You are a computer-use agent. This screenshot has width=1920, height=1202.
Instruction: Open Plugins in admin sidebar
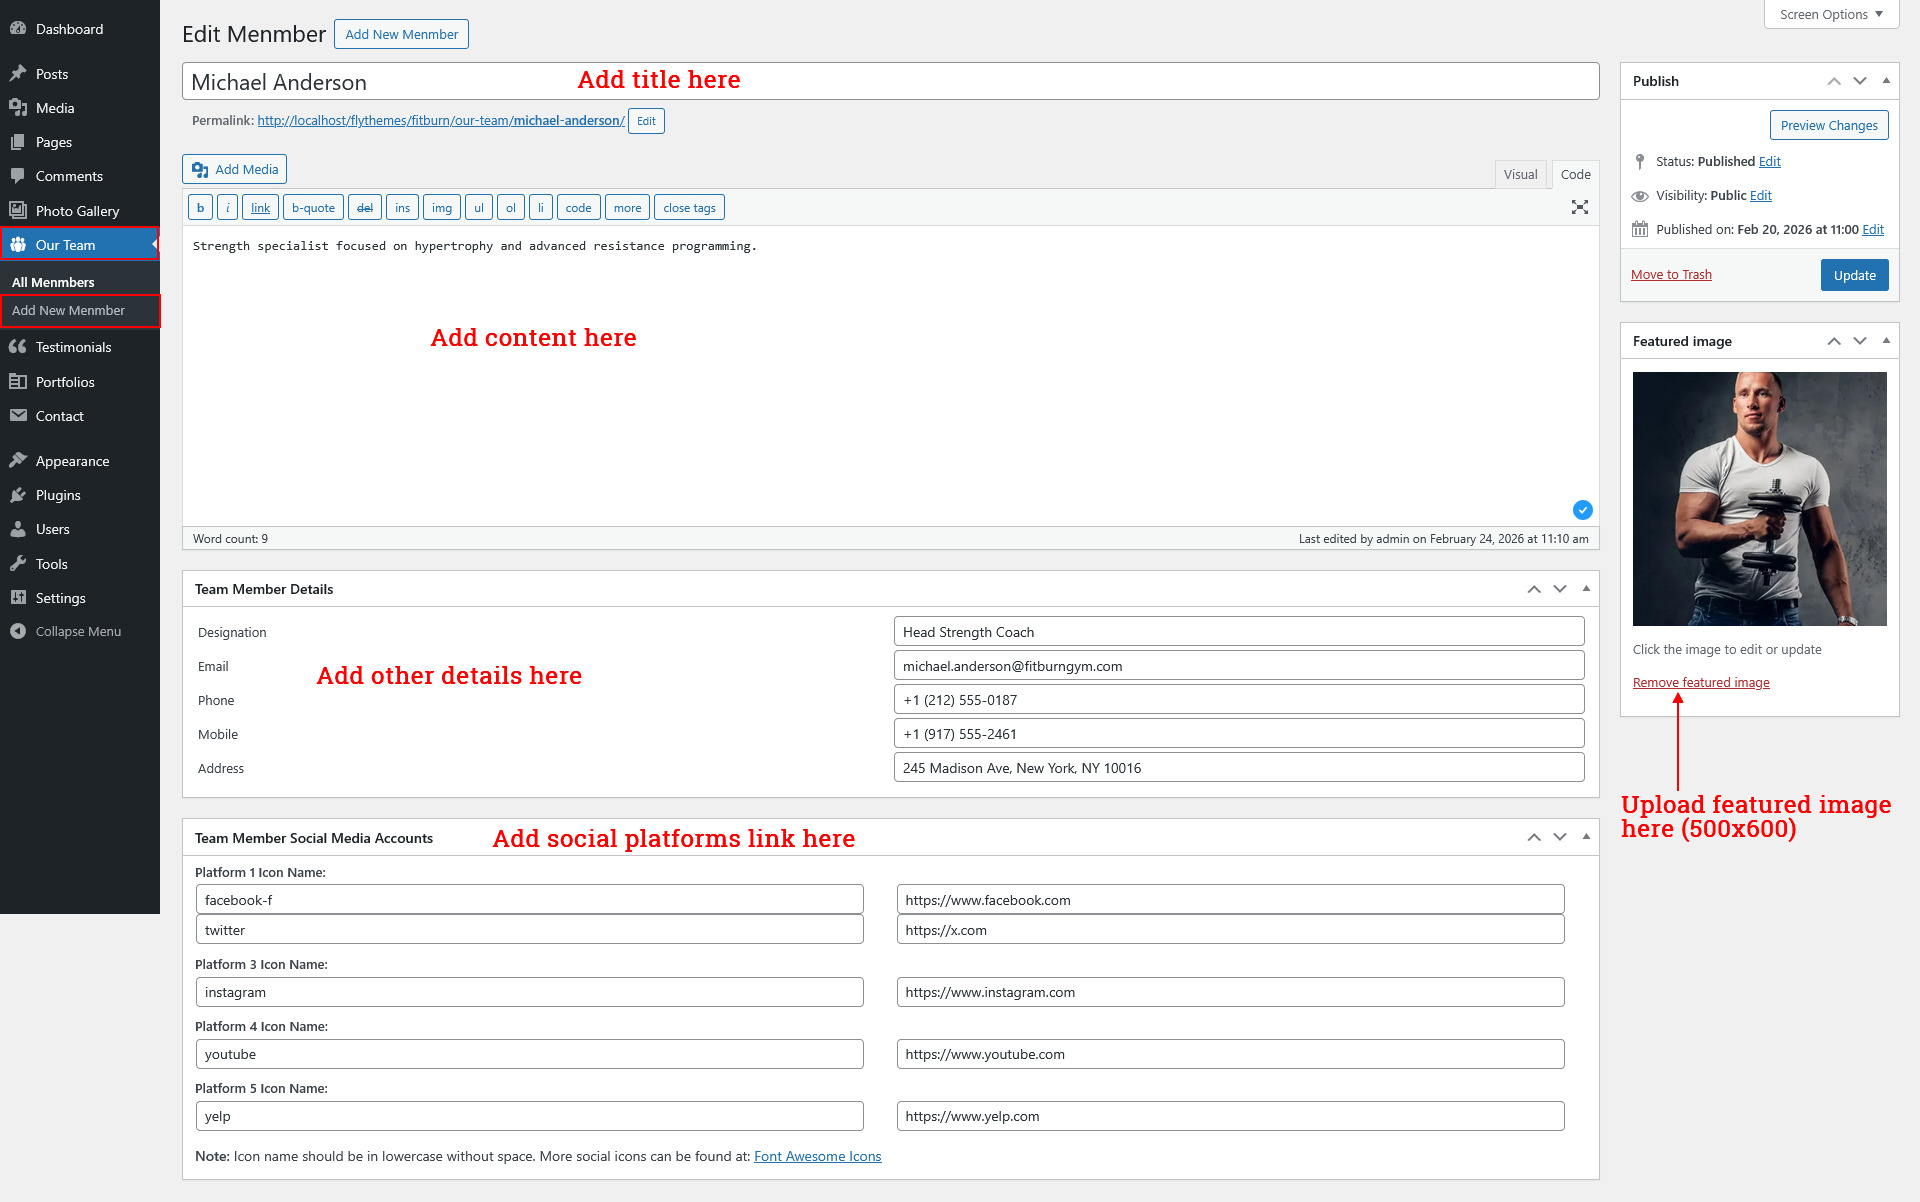point(58,495)
